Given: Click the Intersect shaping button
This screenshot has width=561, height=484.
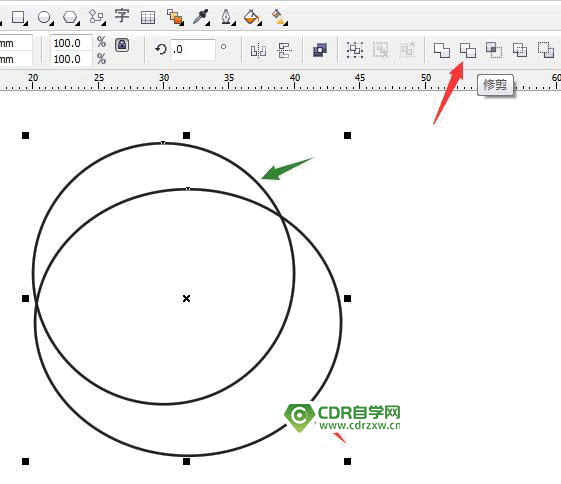Looking at the screenshot, I should tap(494, 50).
